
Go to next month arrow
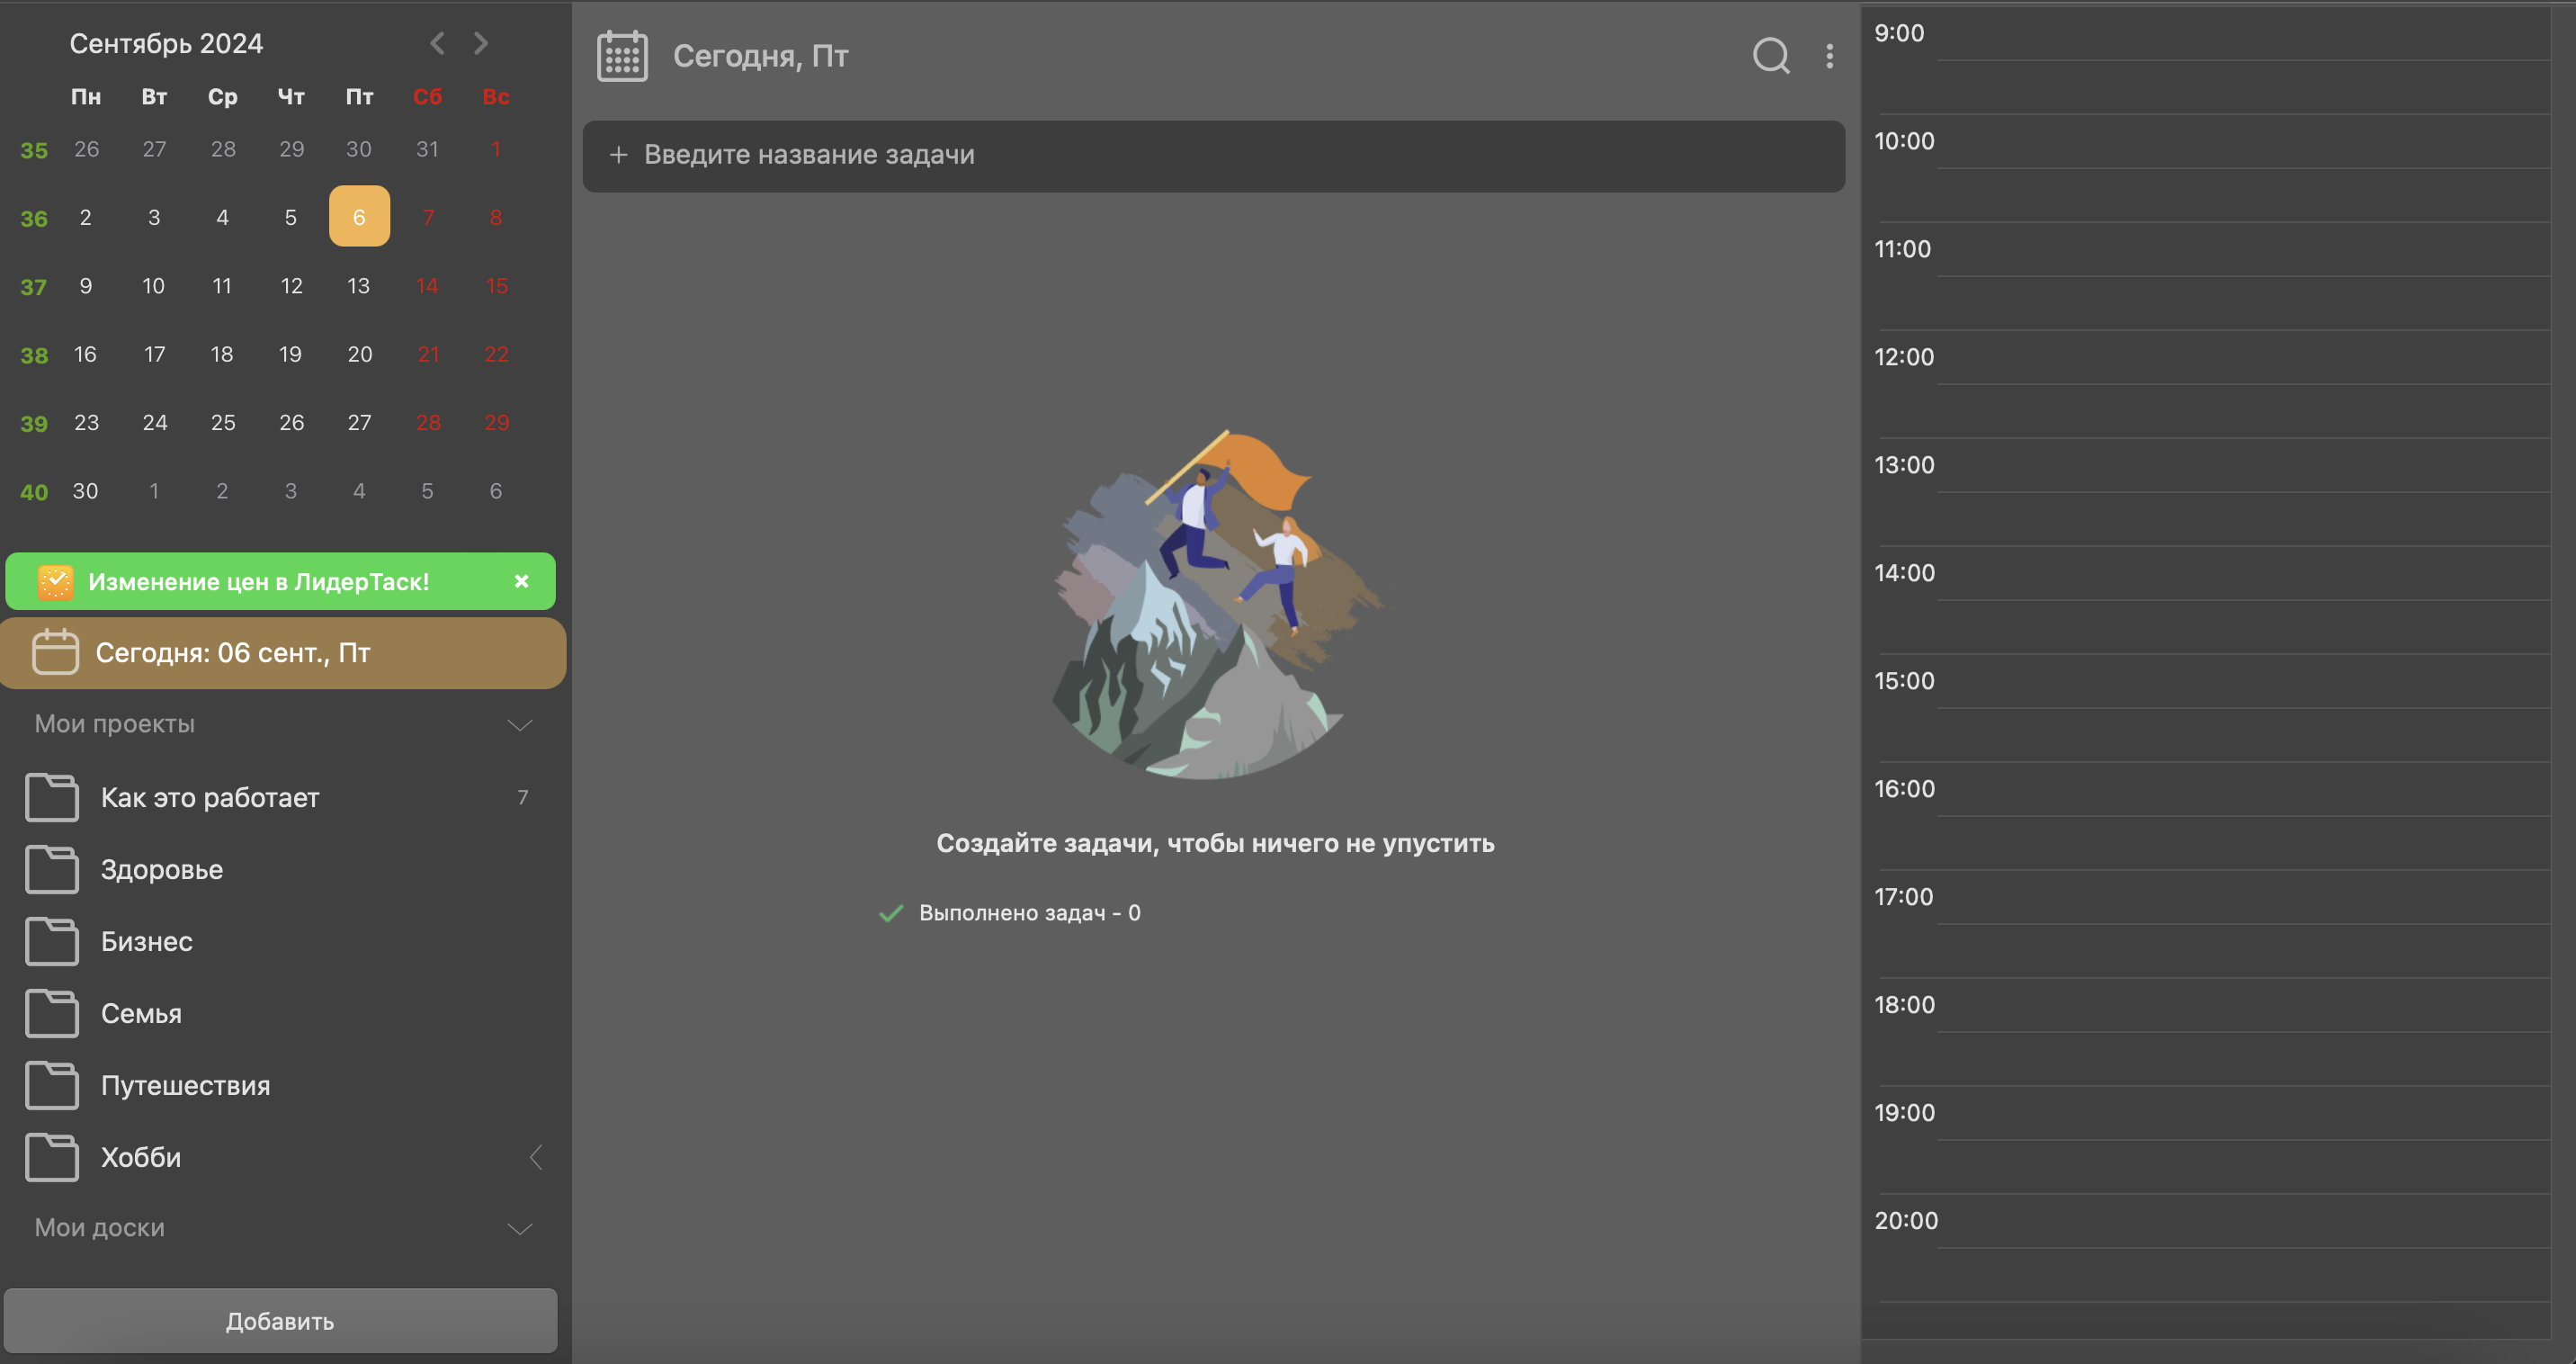481,43
